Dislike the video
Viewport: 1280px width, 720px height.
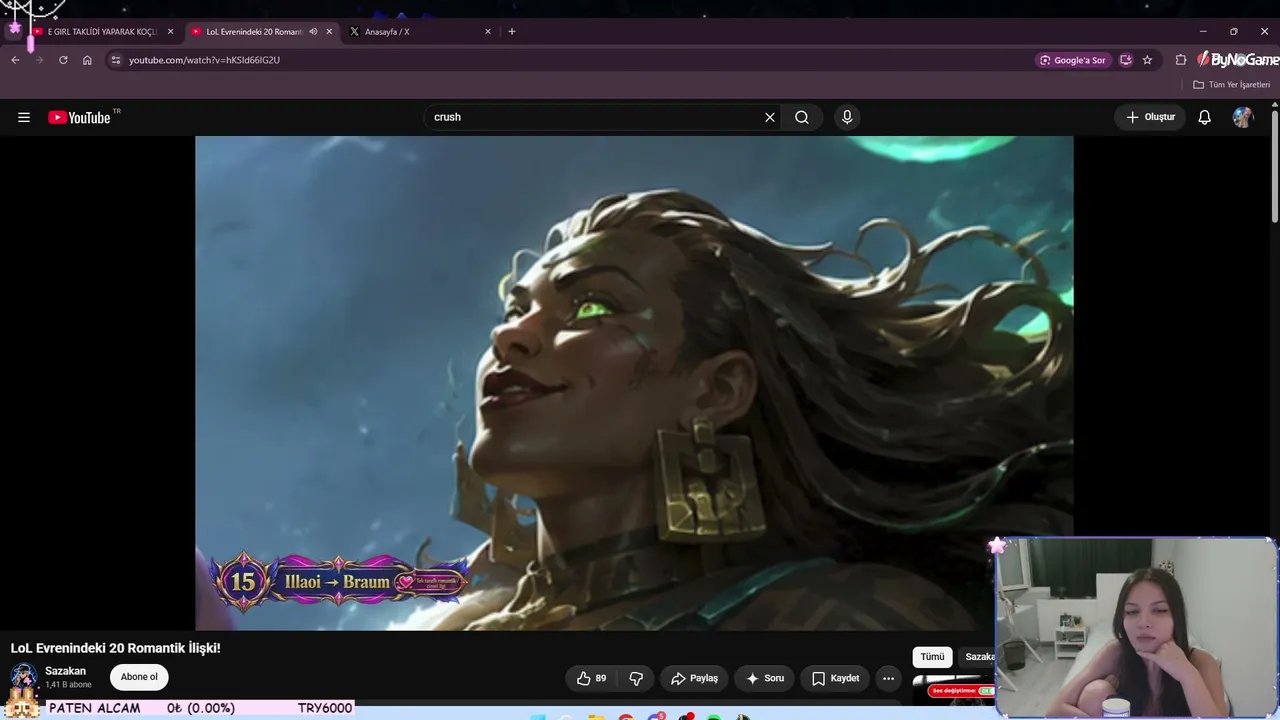(x=636, y=678)
